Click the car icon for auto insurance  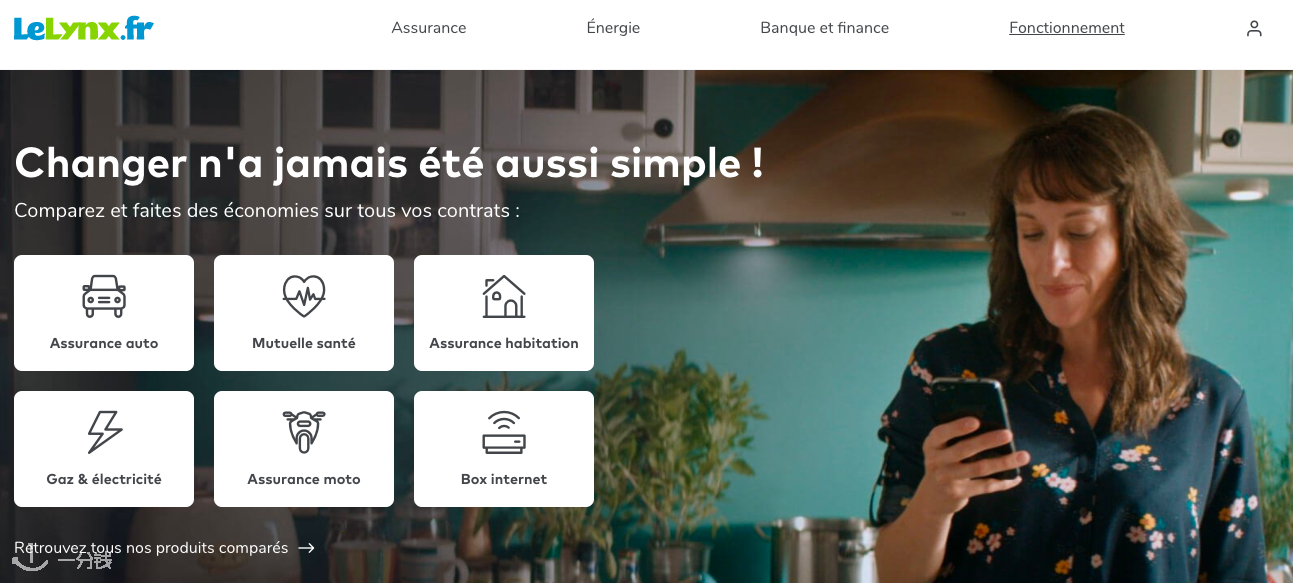[x=104, y=296]
